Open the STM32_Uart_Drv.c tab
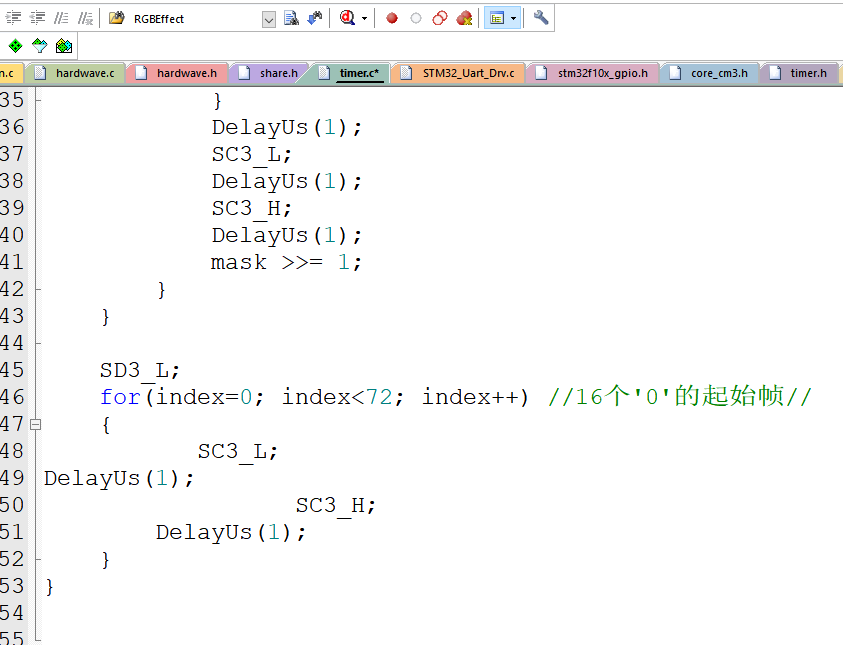Viewport: 843px width, 645px height. point(458,73)
